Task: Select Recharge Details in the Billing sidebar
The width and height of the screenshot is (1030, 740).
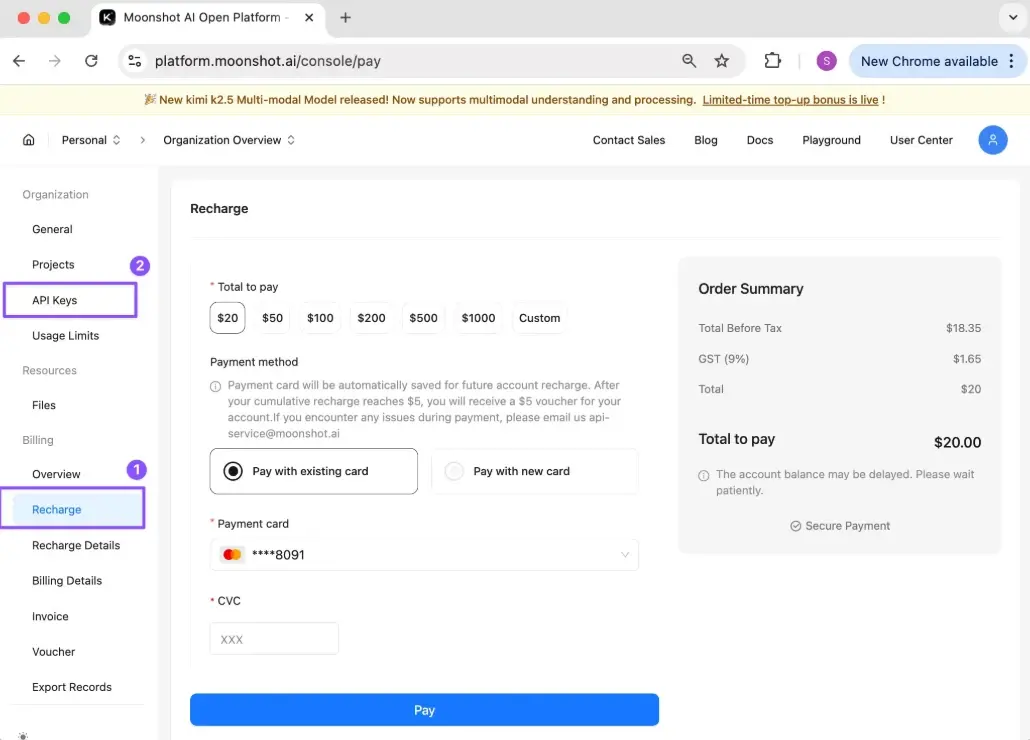Action: tap(75, 545)
